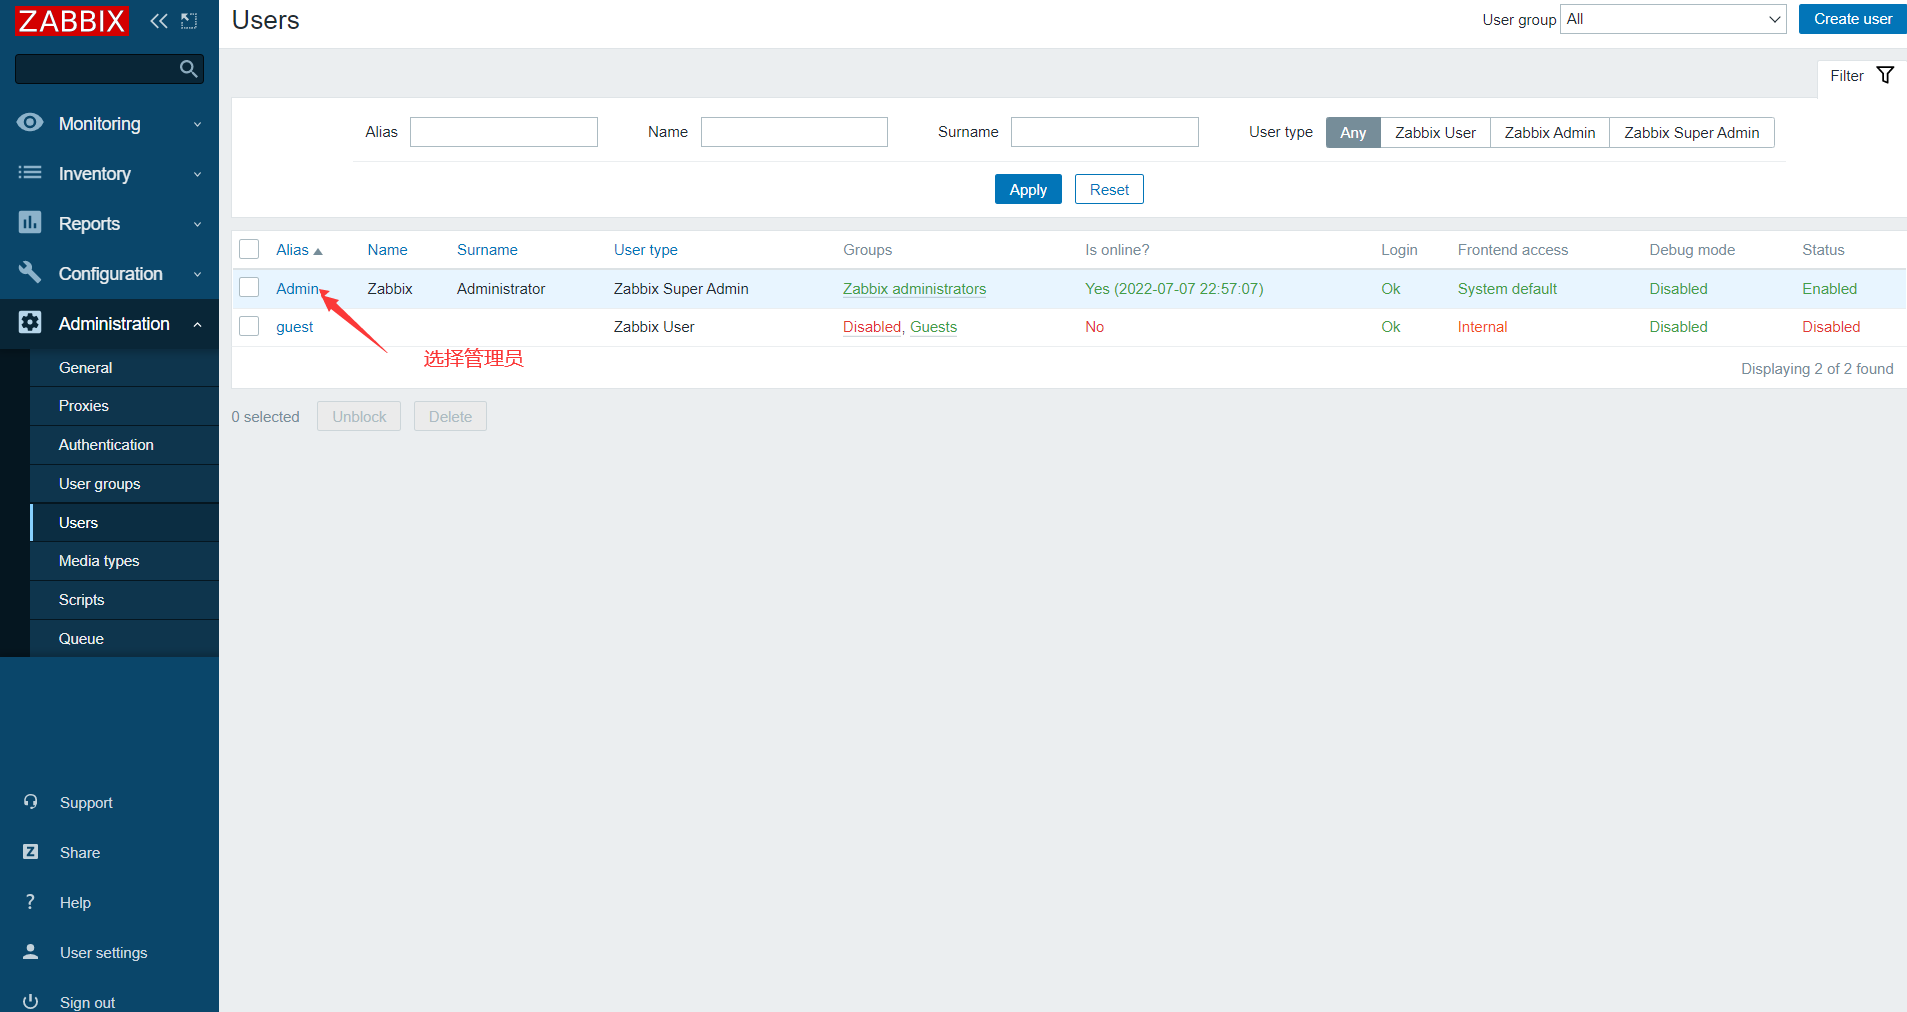Click the Filter funnel icon
Screen dimensions: 1907x1012
[x=1885, y=75]
